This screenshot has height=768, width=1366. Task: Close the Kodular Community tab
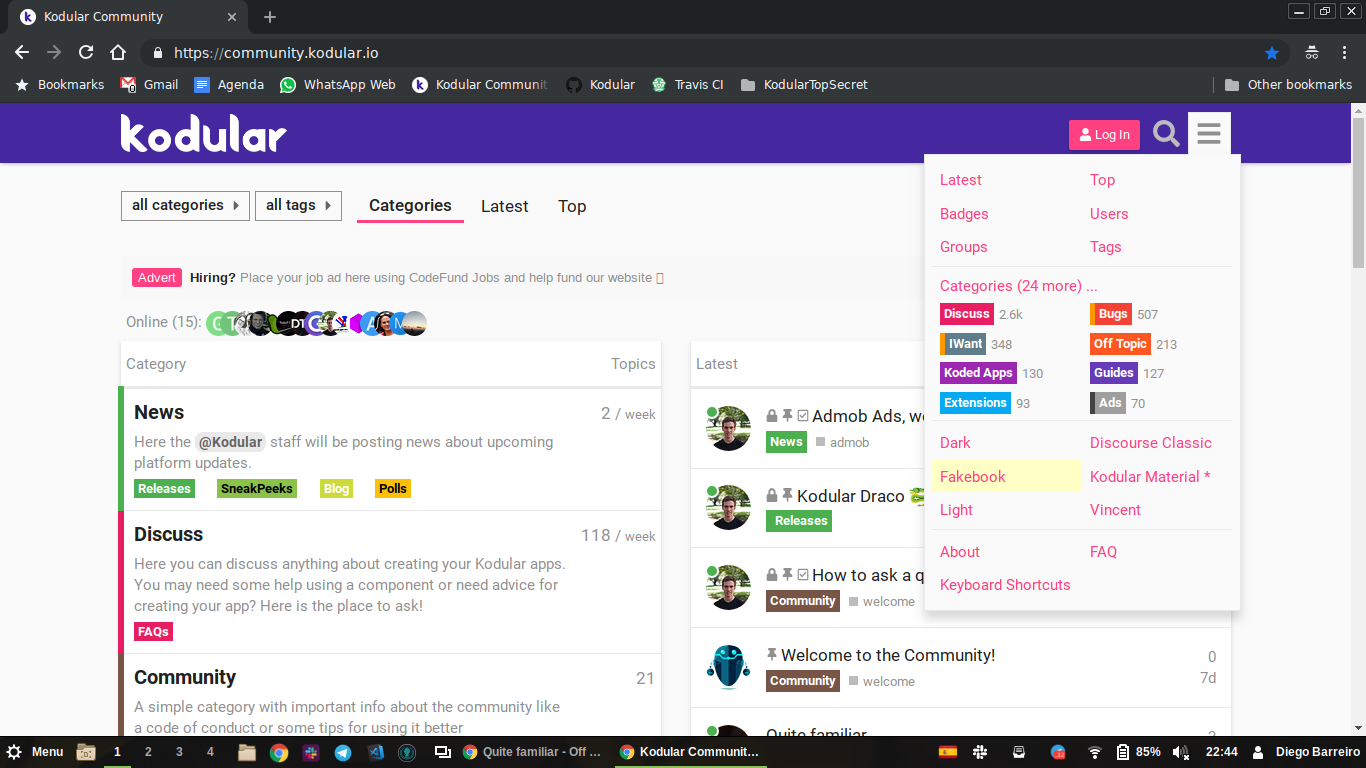point(232,17)
